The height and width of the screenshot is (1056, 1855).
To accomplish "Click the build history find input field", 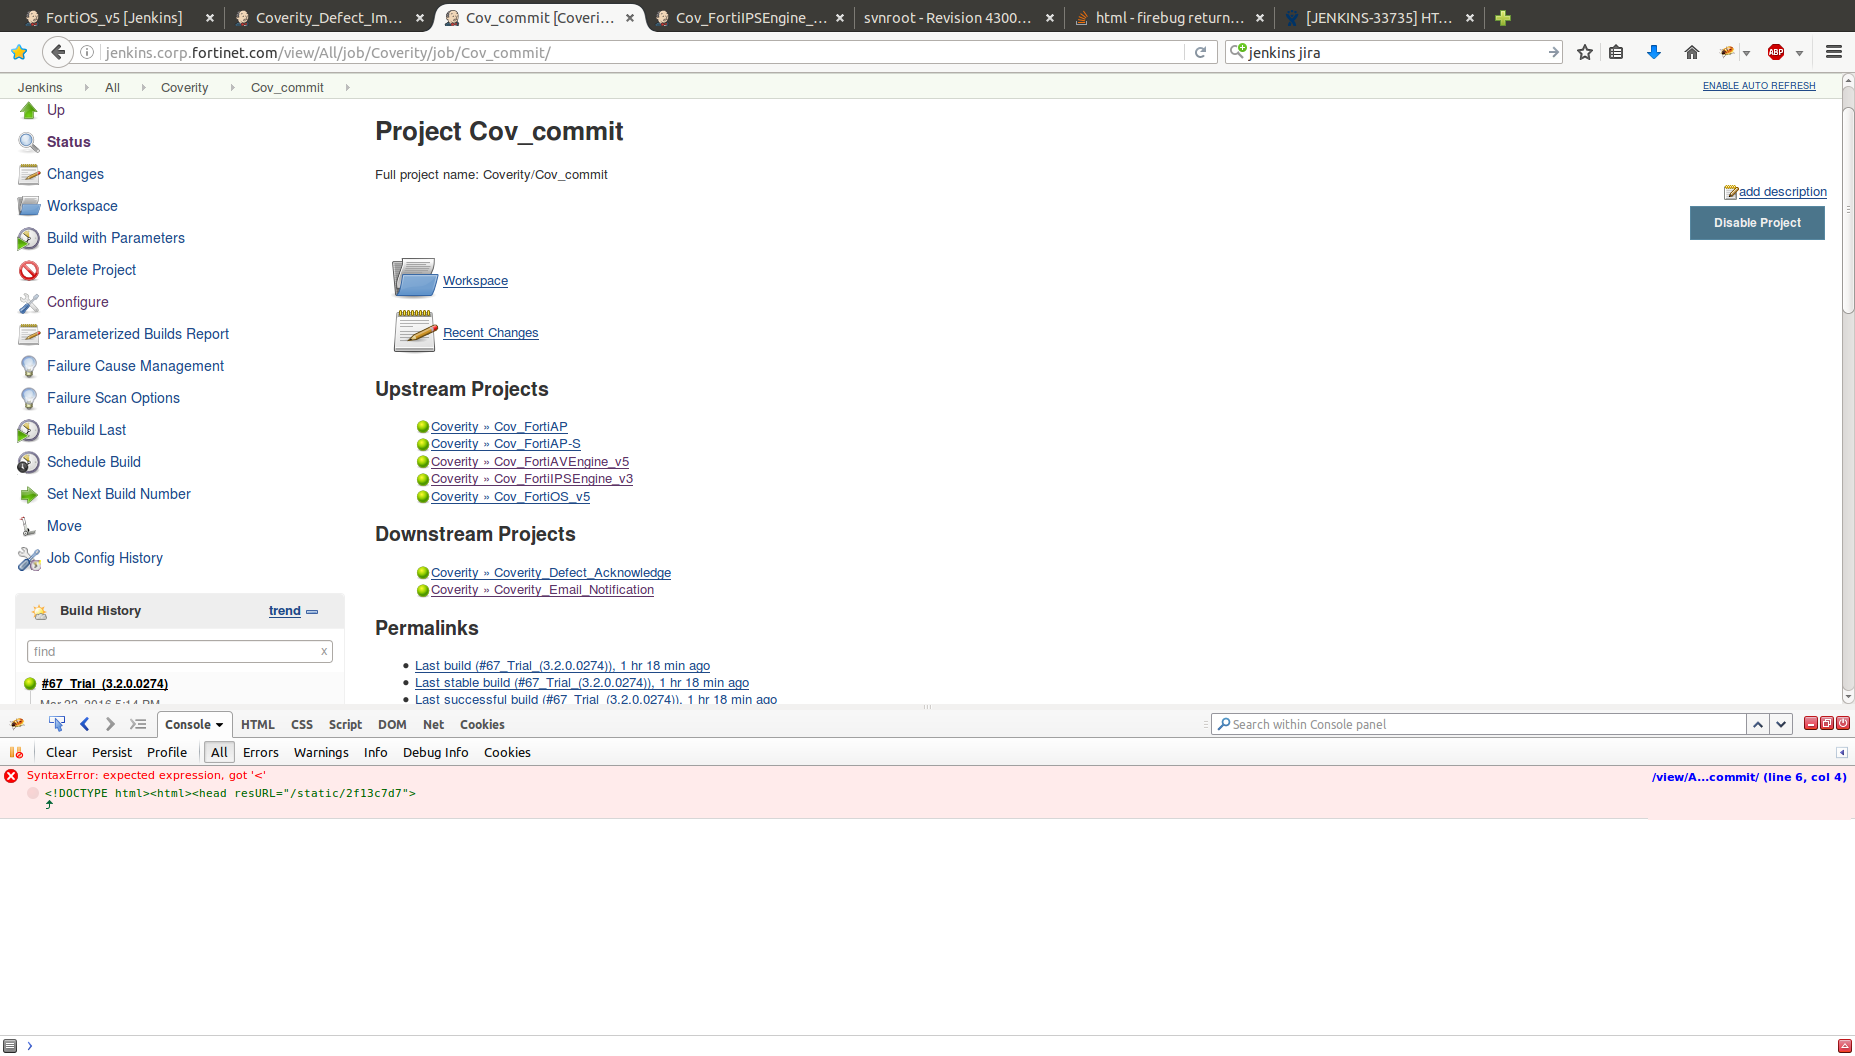I will coord(172,652).
